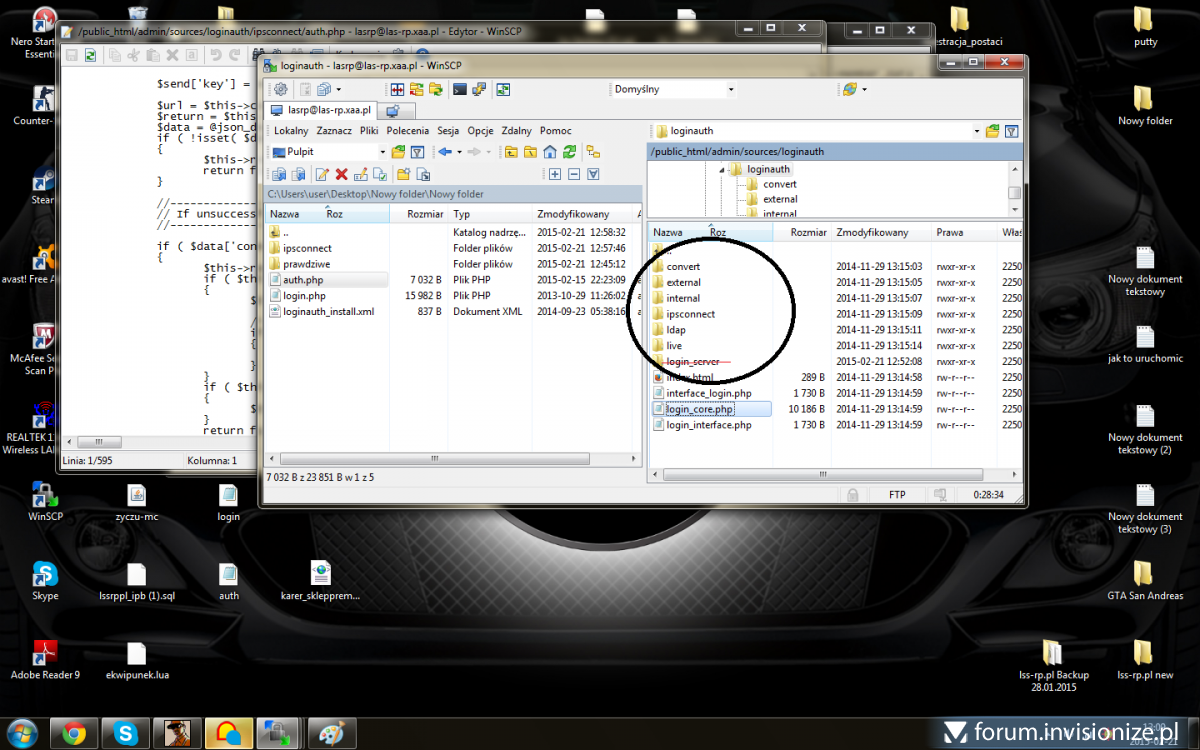Select the ipsconnect folder in remote panel
Viewport: 1200px width, 750px height.
[690, 314]
